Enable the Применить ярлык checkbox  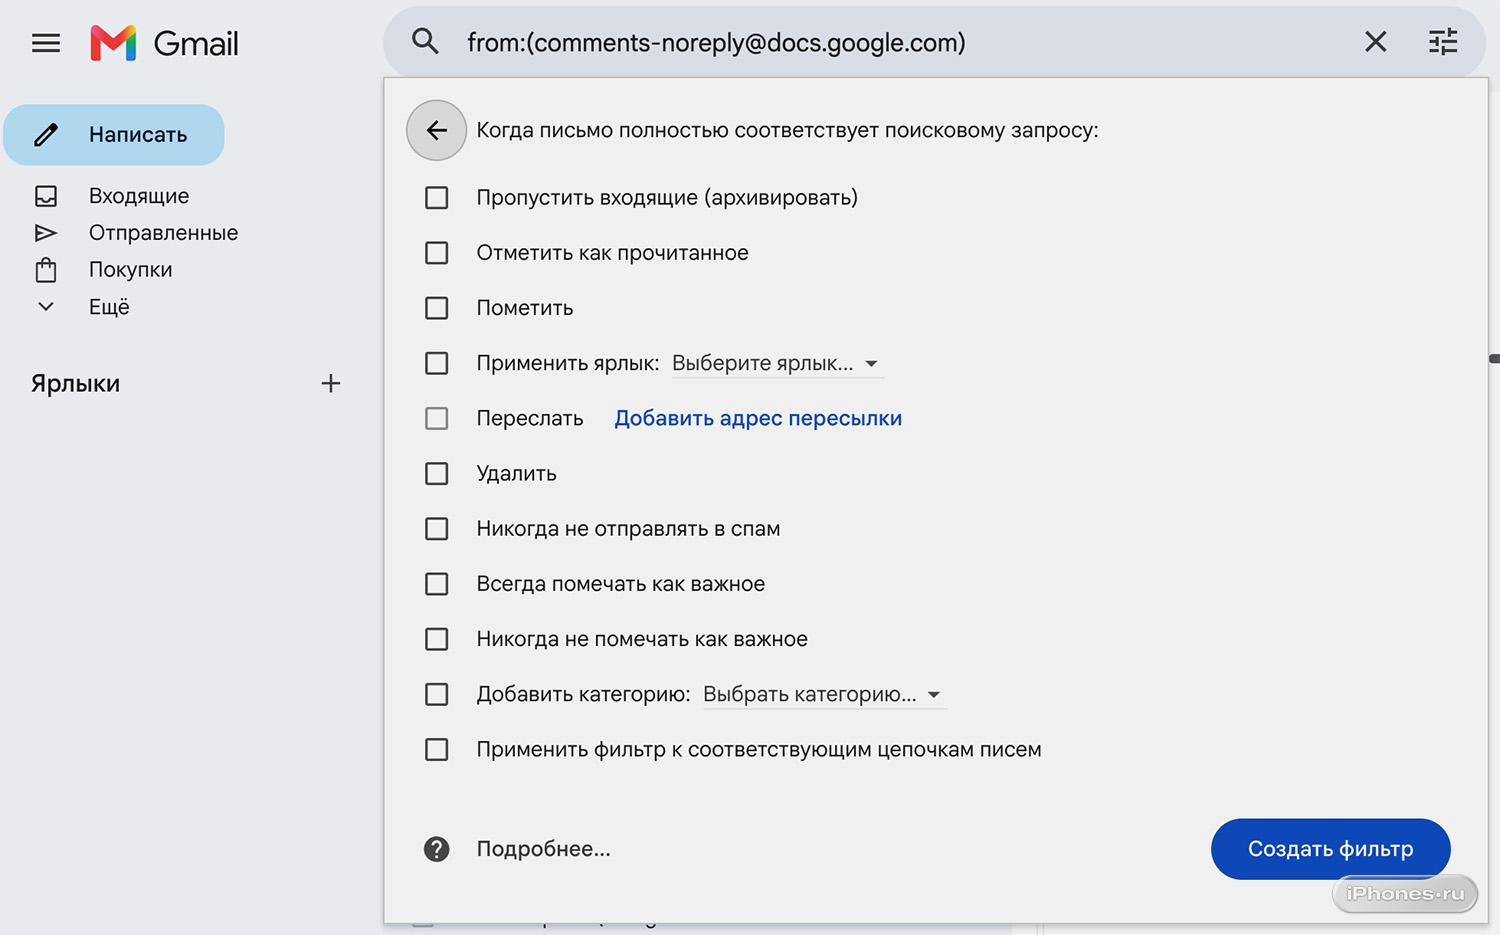tap(437, 363)
